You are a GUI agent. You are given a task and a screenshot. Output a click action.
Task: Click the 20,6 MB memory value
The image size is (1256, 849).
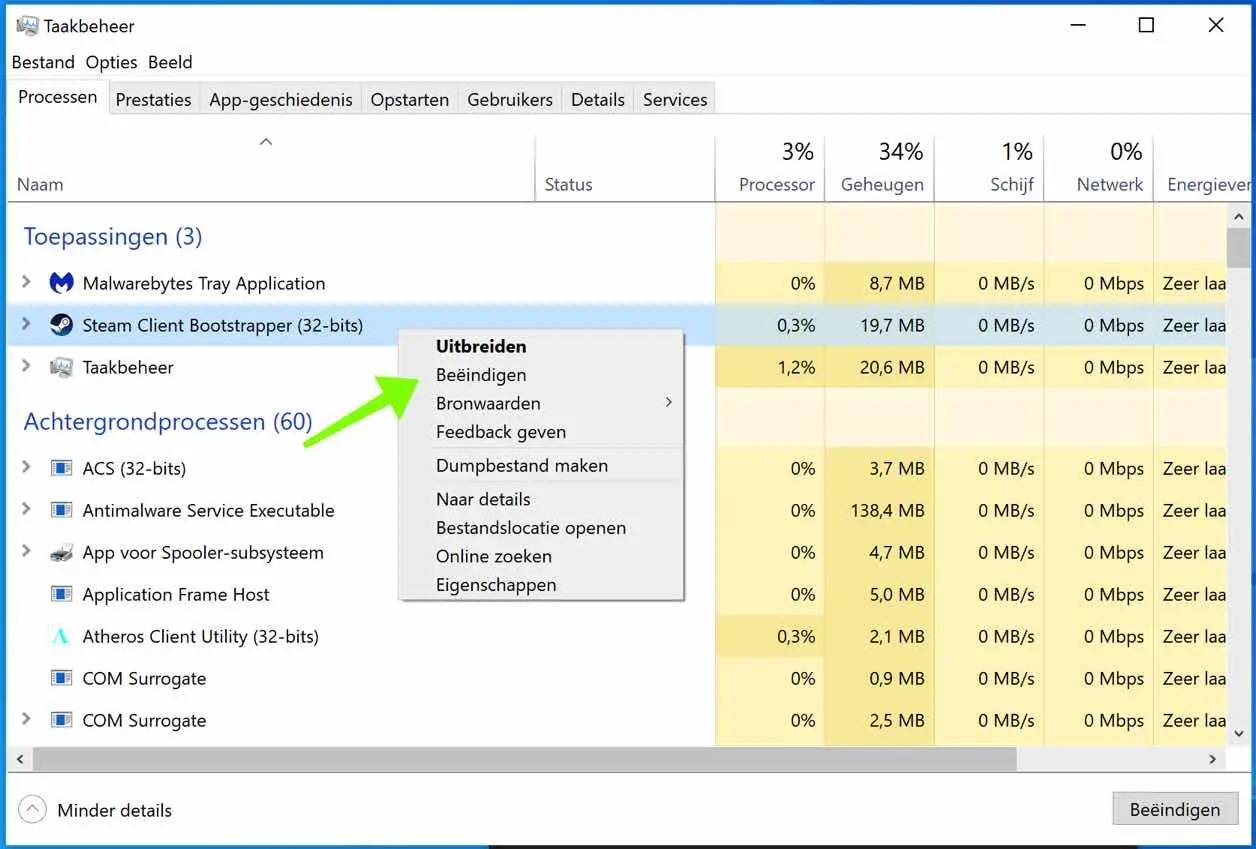click(x=892, y=367)
